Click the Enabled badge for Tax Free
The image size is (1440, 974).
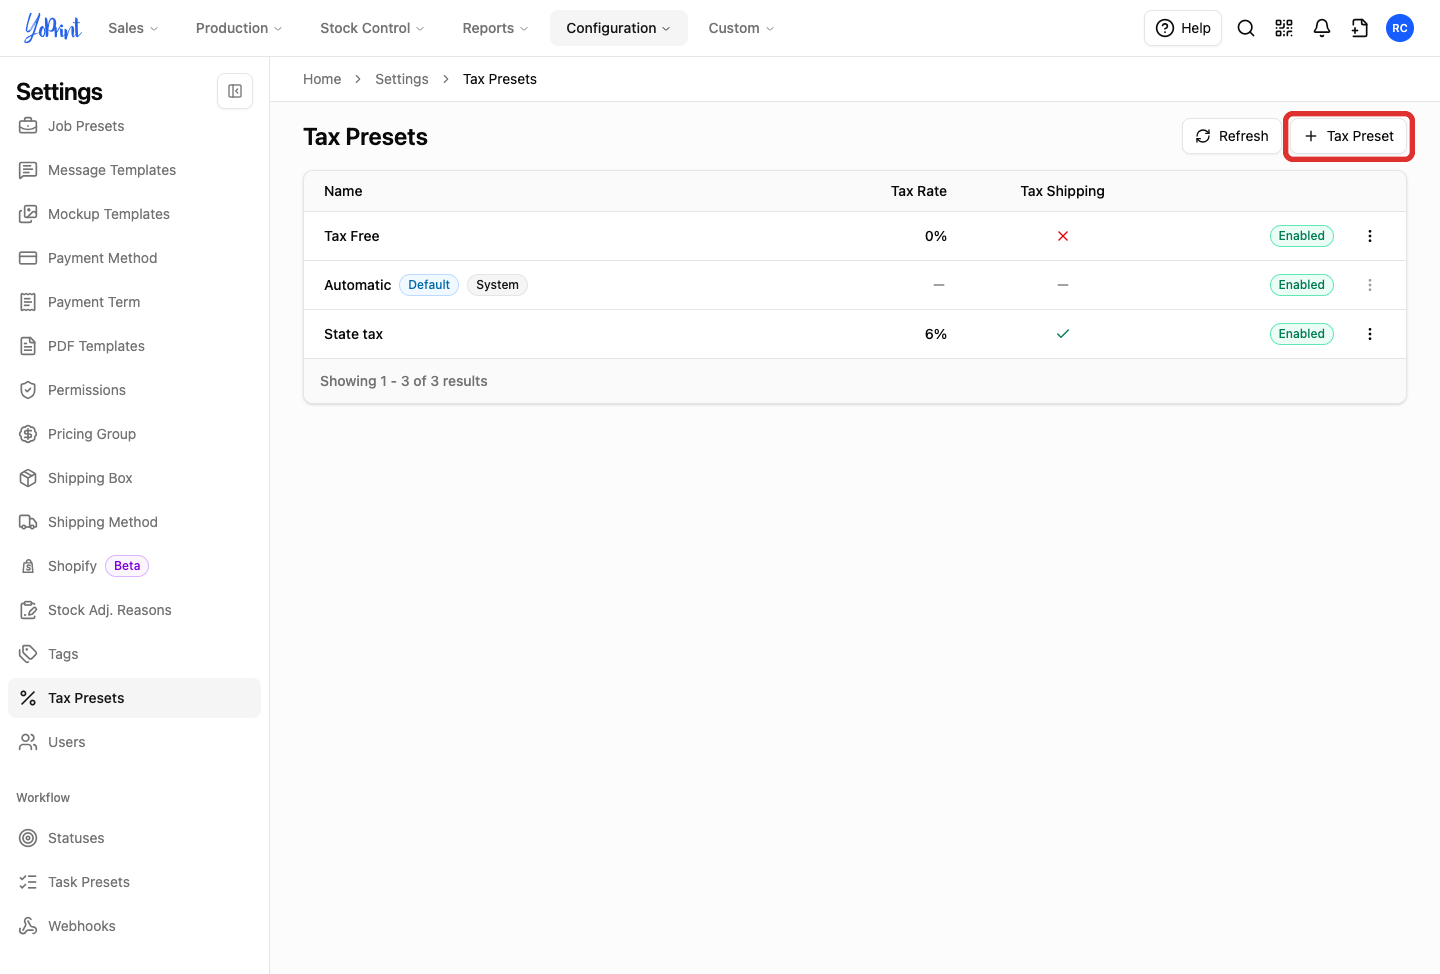(x=1302, y=236)
